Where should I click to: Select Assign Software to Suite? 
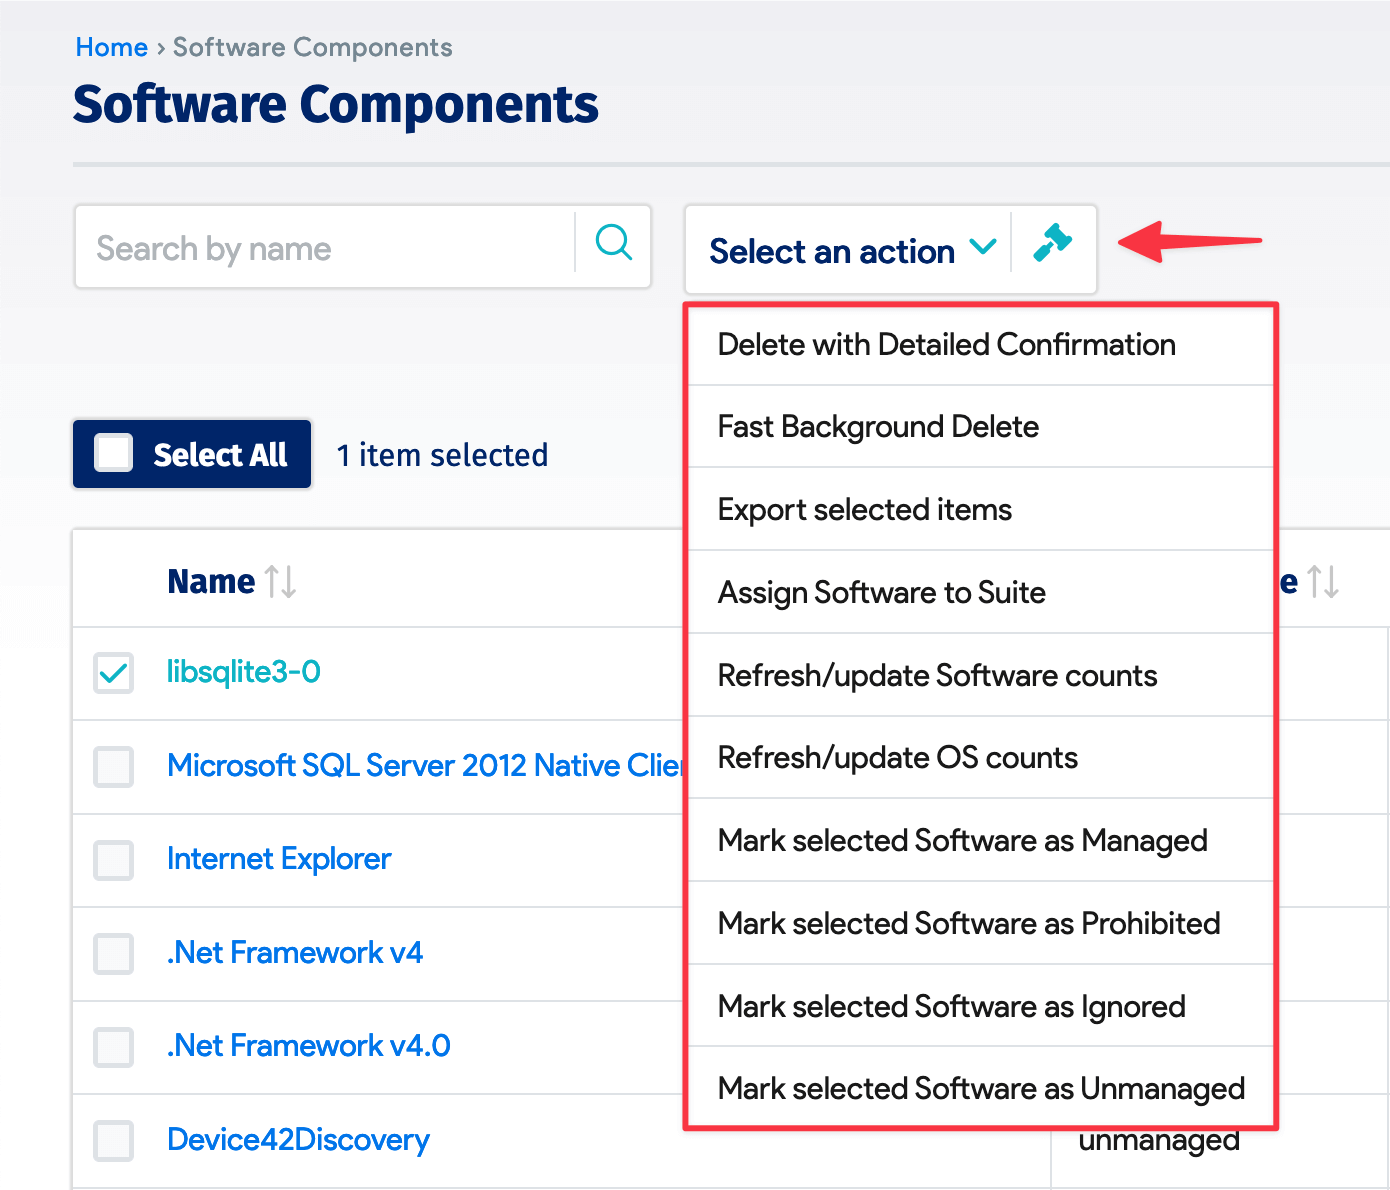(881, 592)
